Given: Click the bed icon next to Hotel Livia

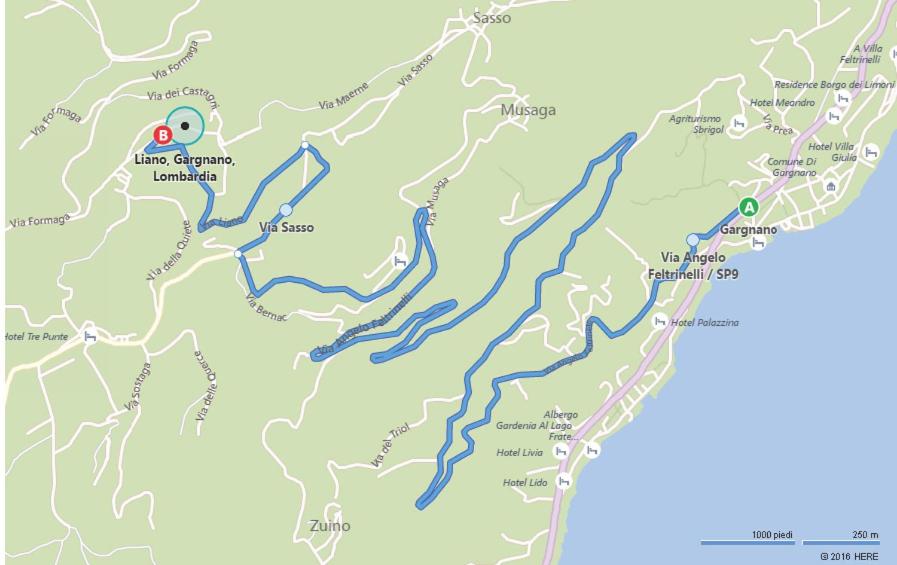Looking at the screenshot, I should [561, 452].
